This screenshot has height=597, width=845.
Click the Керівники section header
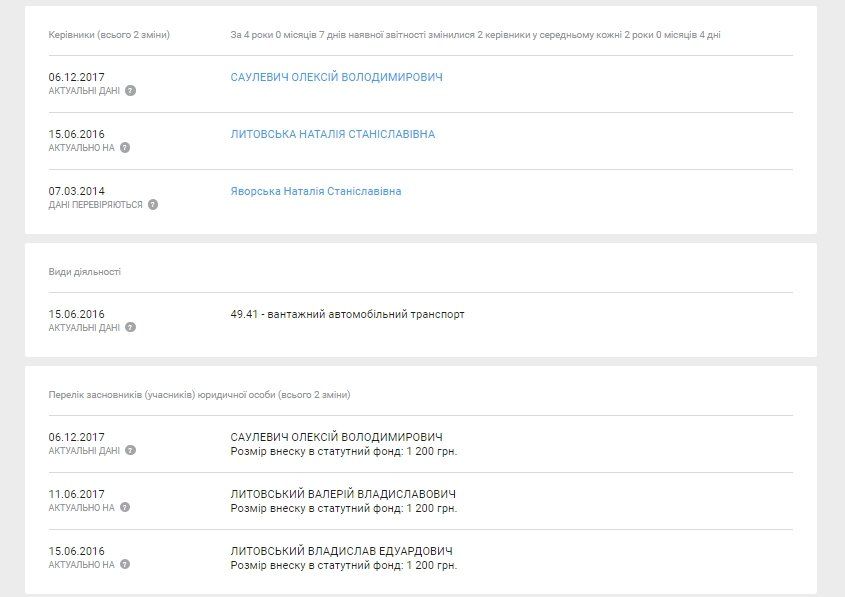pyautogui.click(x=109, y=35)
